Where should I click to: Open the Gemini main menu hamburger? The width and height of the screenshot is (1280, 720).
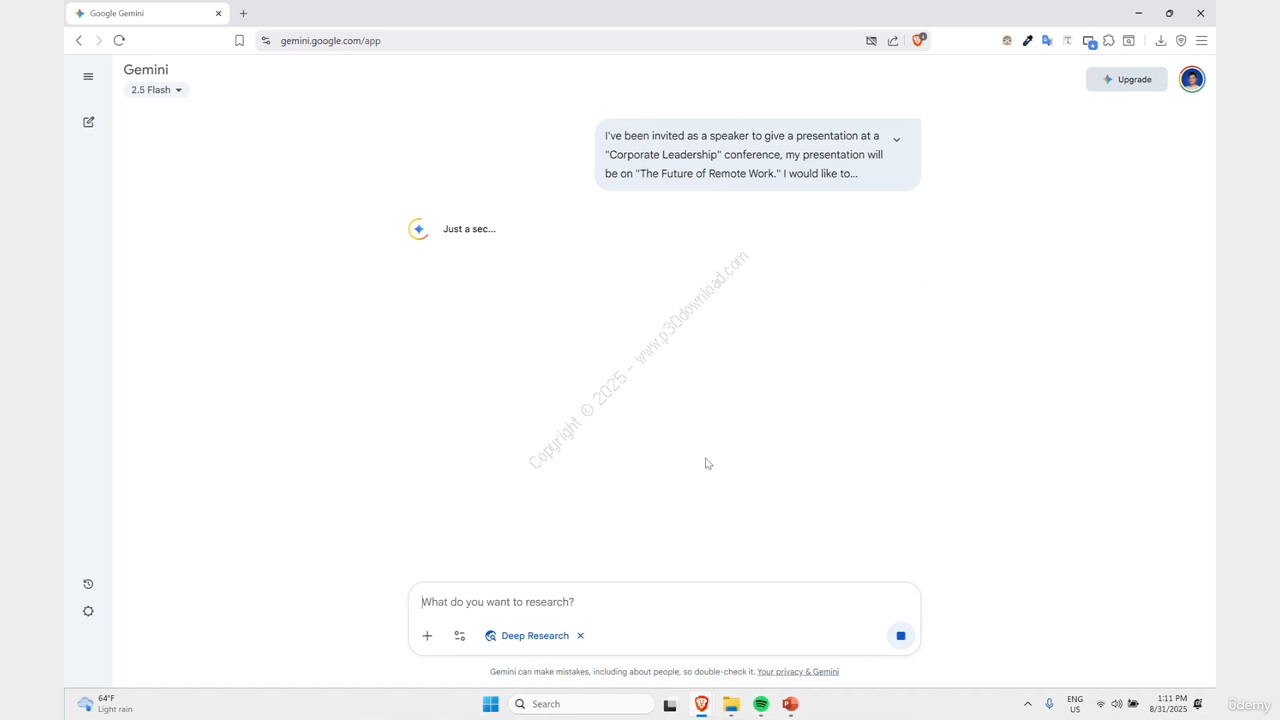[88, 77]
